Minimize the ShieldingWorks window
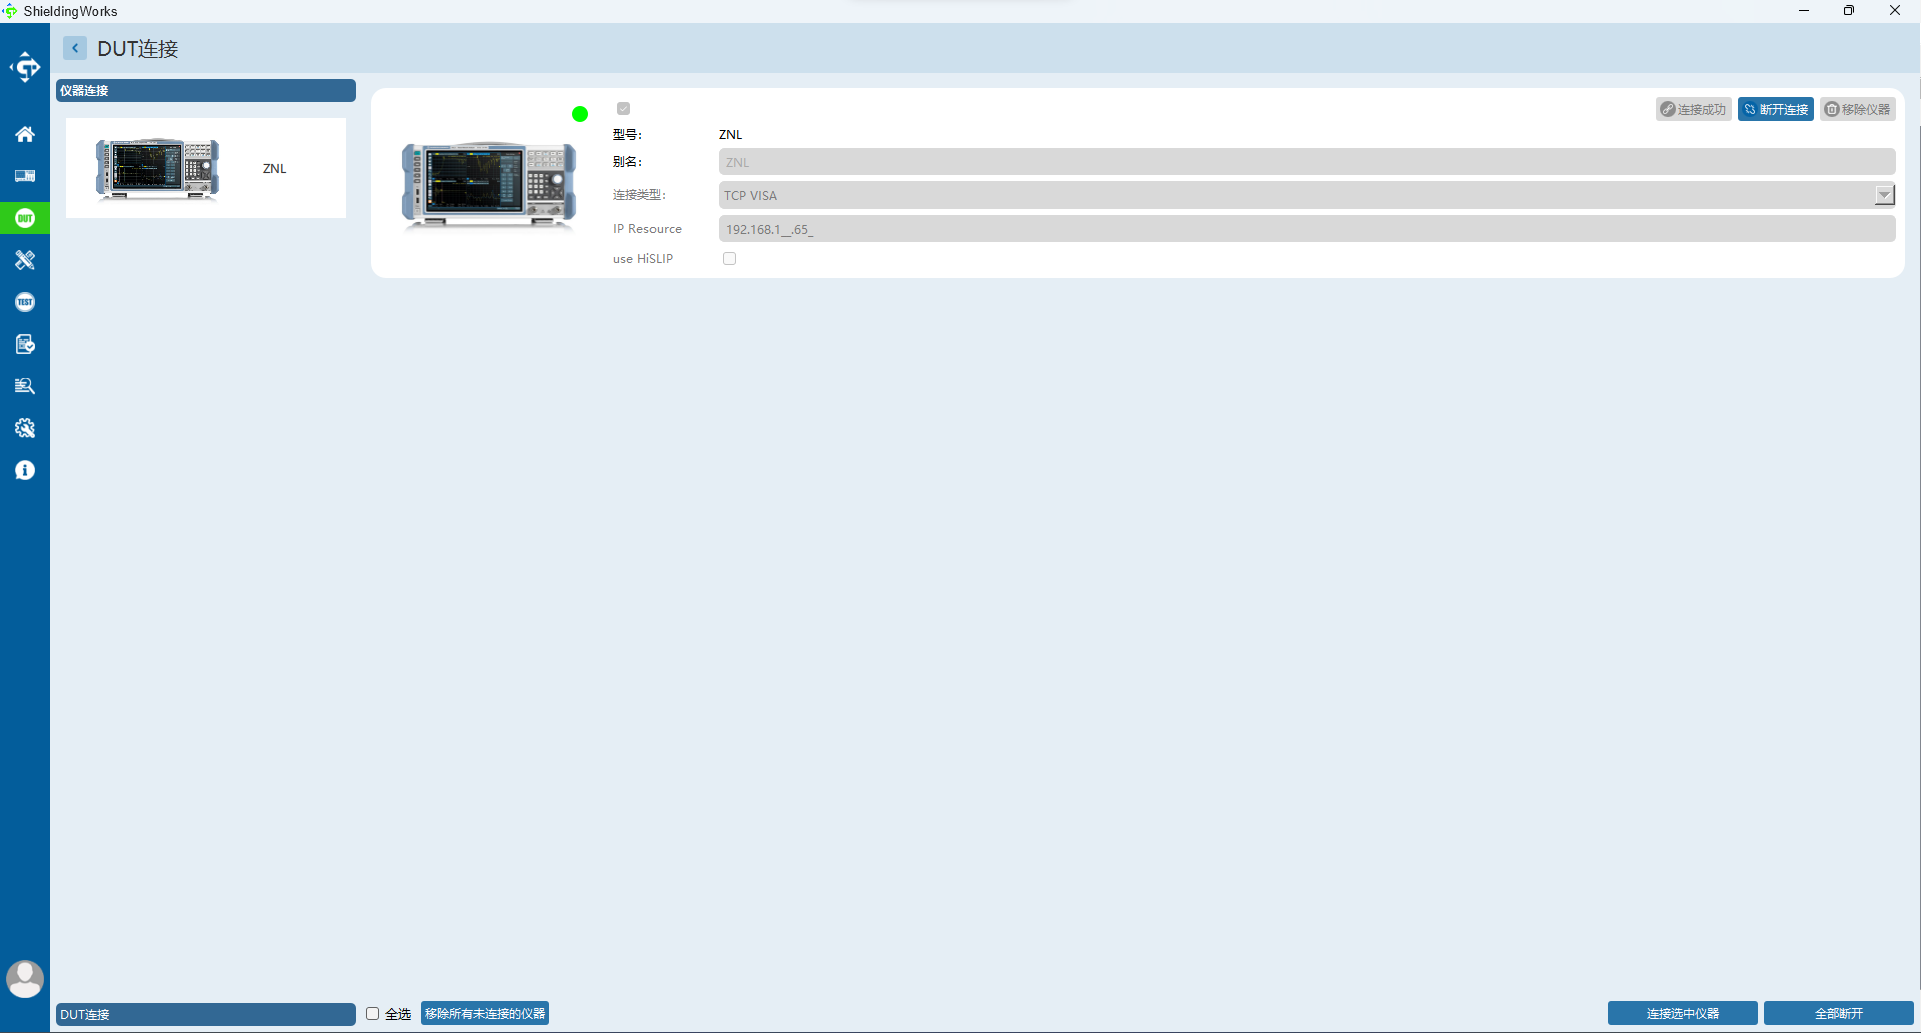Image resolution: width=1921 pixels, height=1033 pixels. tap(1804, 11)
